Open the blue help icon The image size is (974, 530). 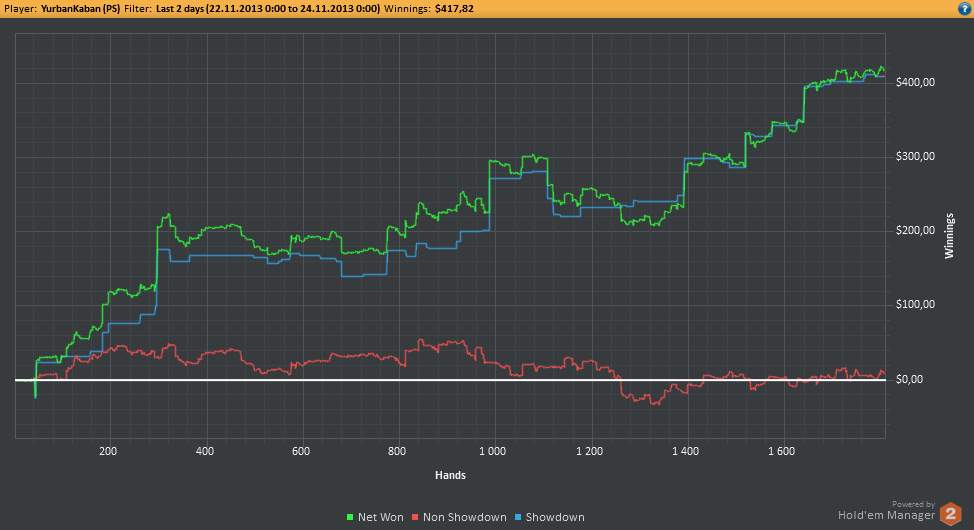point(965,9)
